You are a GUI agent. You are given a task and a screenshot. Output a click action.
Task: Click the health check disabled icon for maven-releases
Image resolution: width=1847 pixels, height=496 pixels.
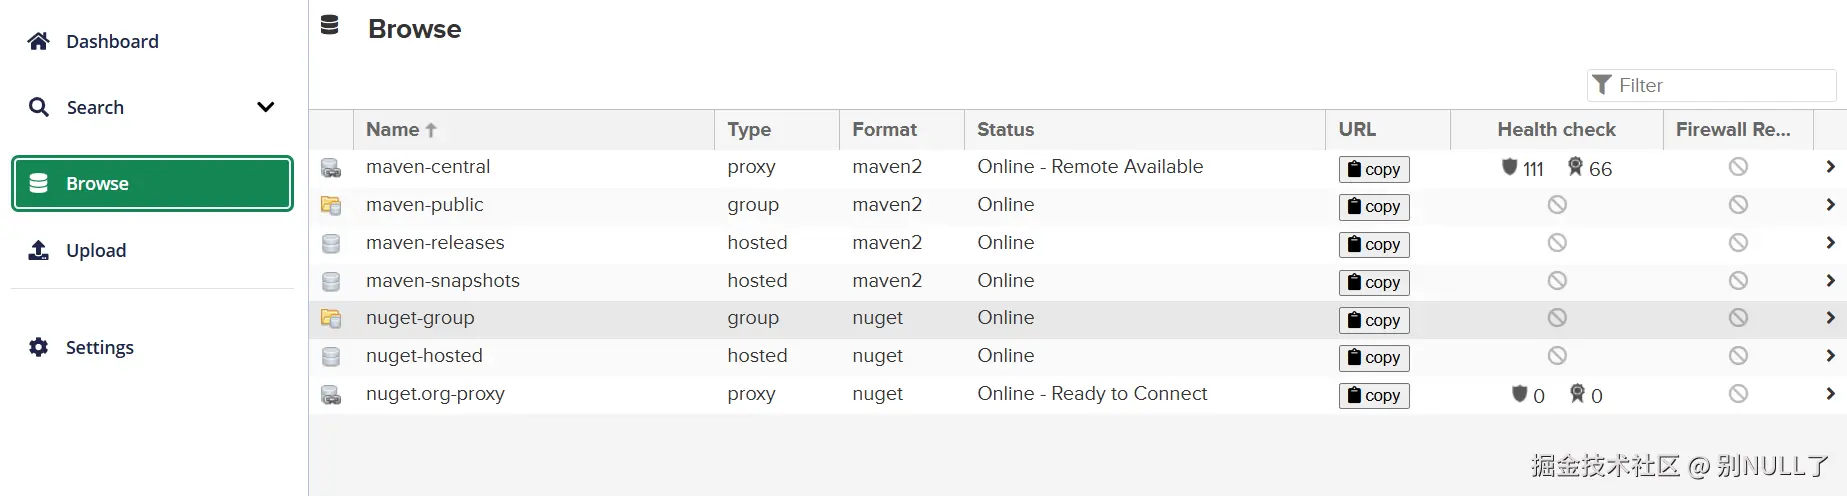tap(1557, 243)
